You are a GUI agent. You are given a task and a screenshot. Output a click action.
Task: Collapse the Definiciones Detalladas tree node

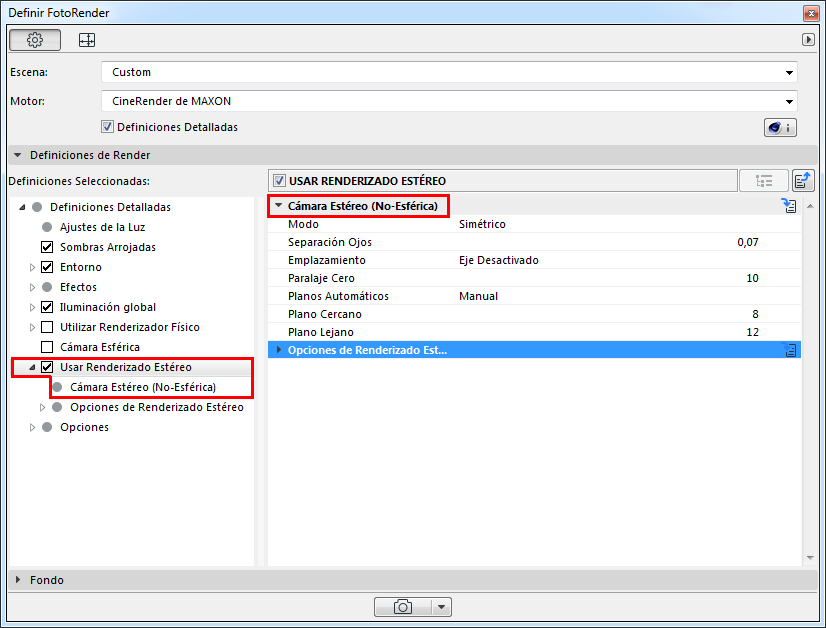[x=22, y=207]
